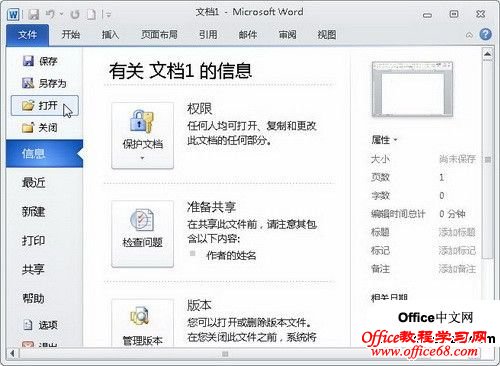Image resolution: width=500 pixels, height=366 pixels.
Task: Open the 文件 (File) tab
Action: point(27,35)
